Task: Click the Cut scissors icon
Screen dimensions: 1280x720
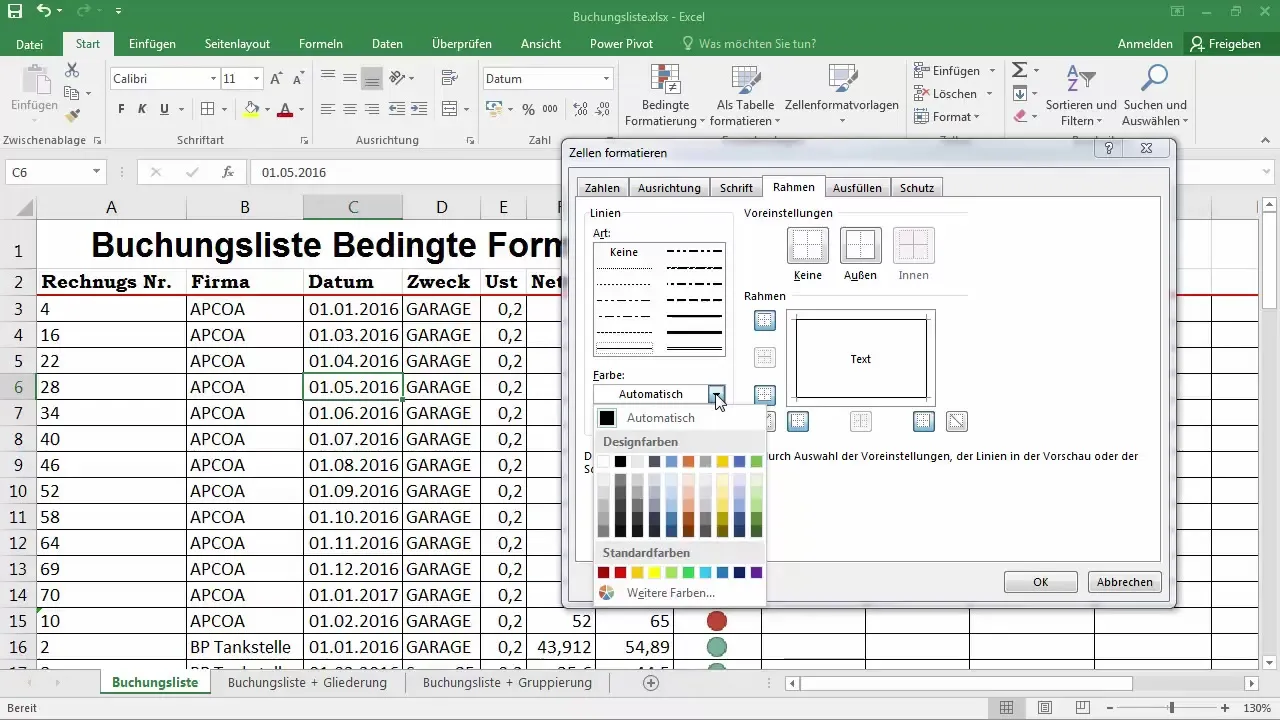Action: click(x=72, y=70)
